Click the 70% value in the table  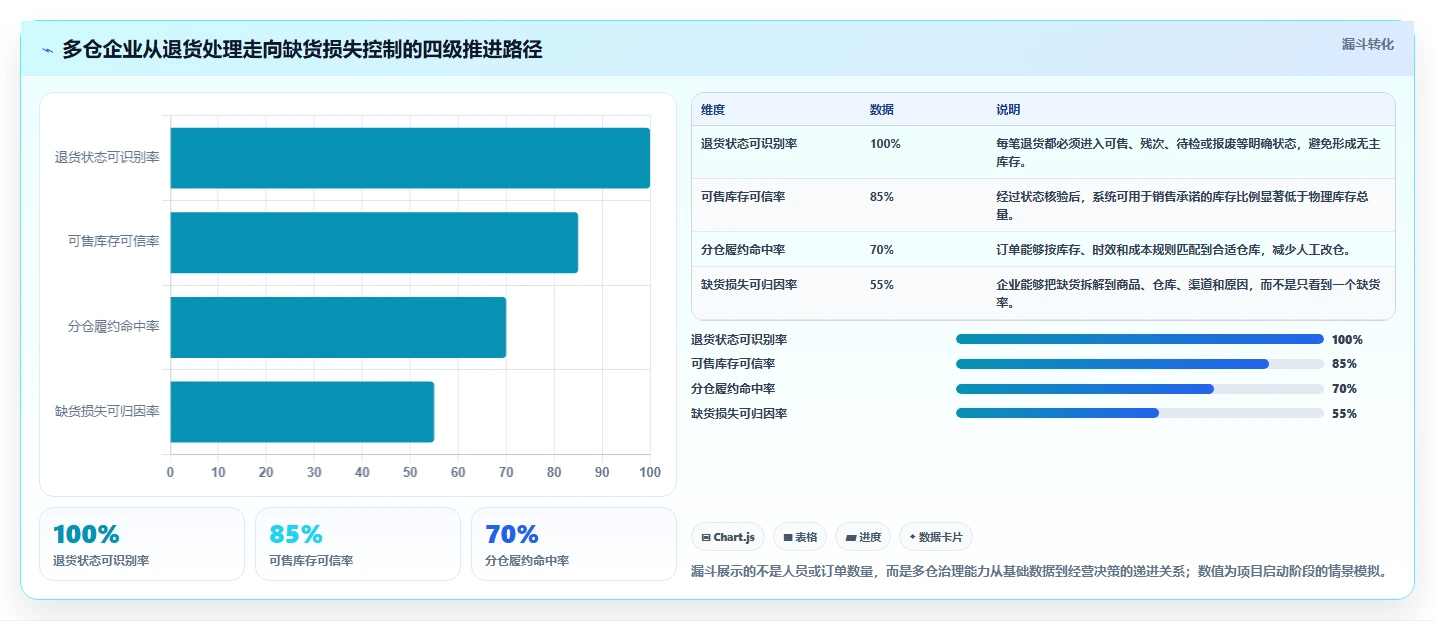pyautogui.click(x=882, y=250)
